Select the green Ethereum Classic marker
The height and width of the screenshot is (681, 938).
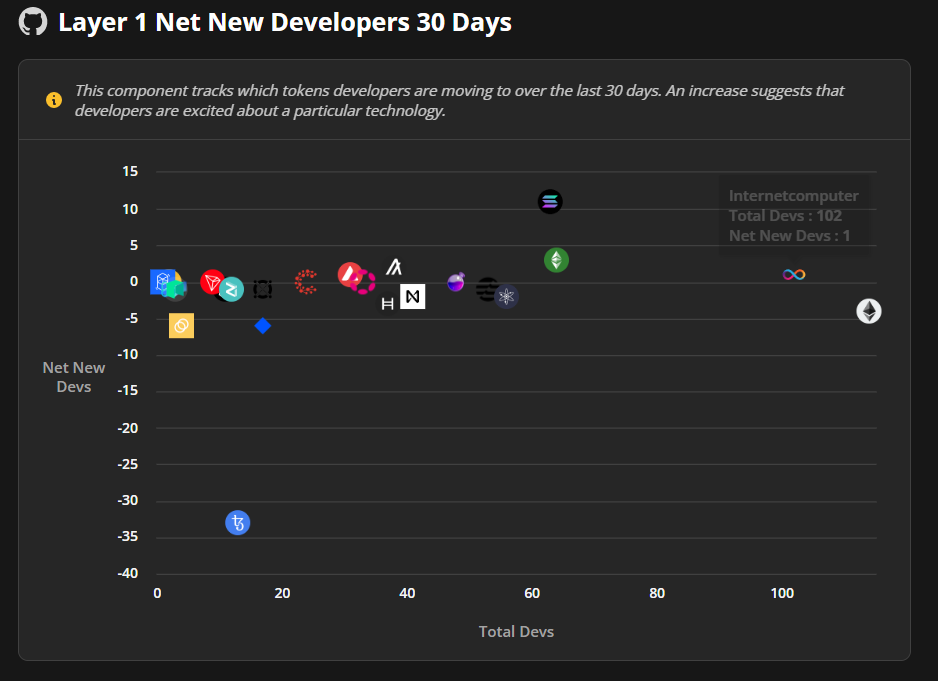click(x=556, y=260)
